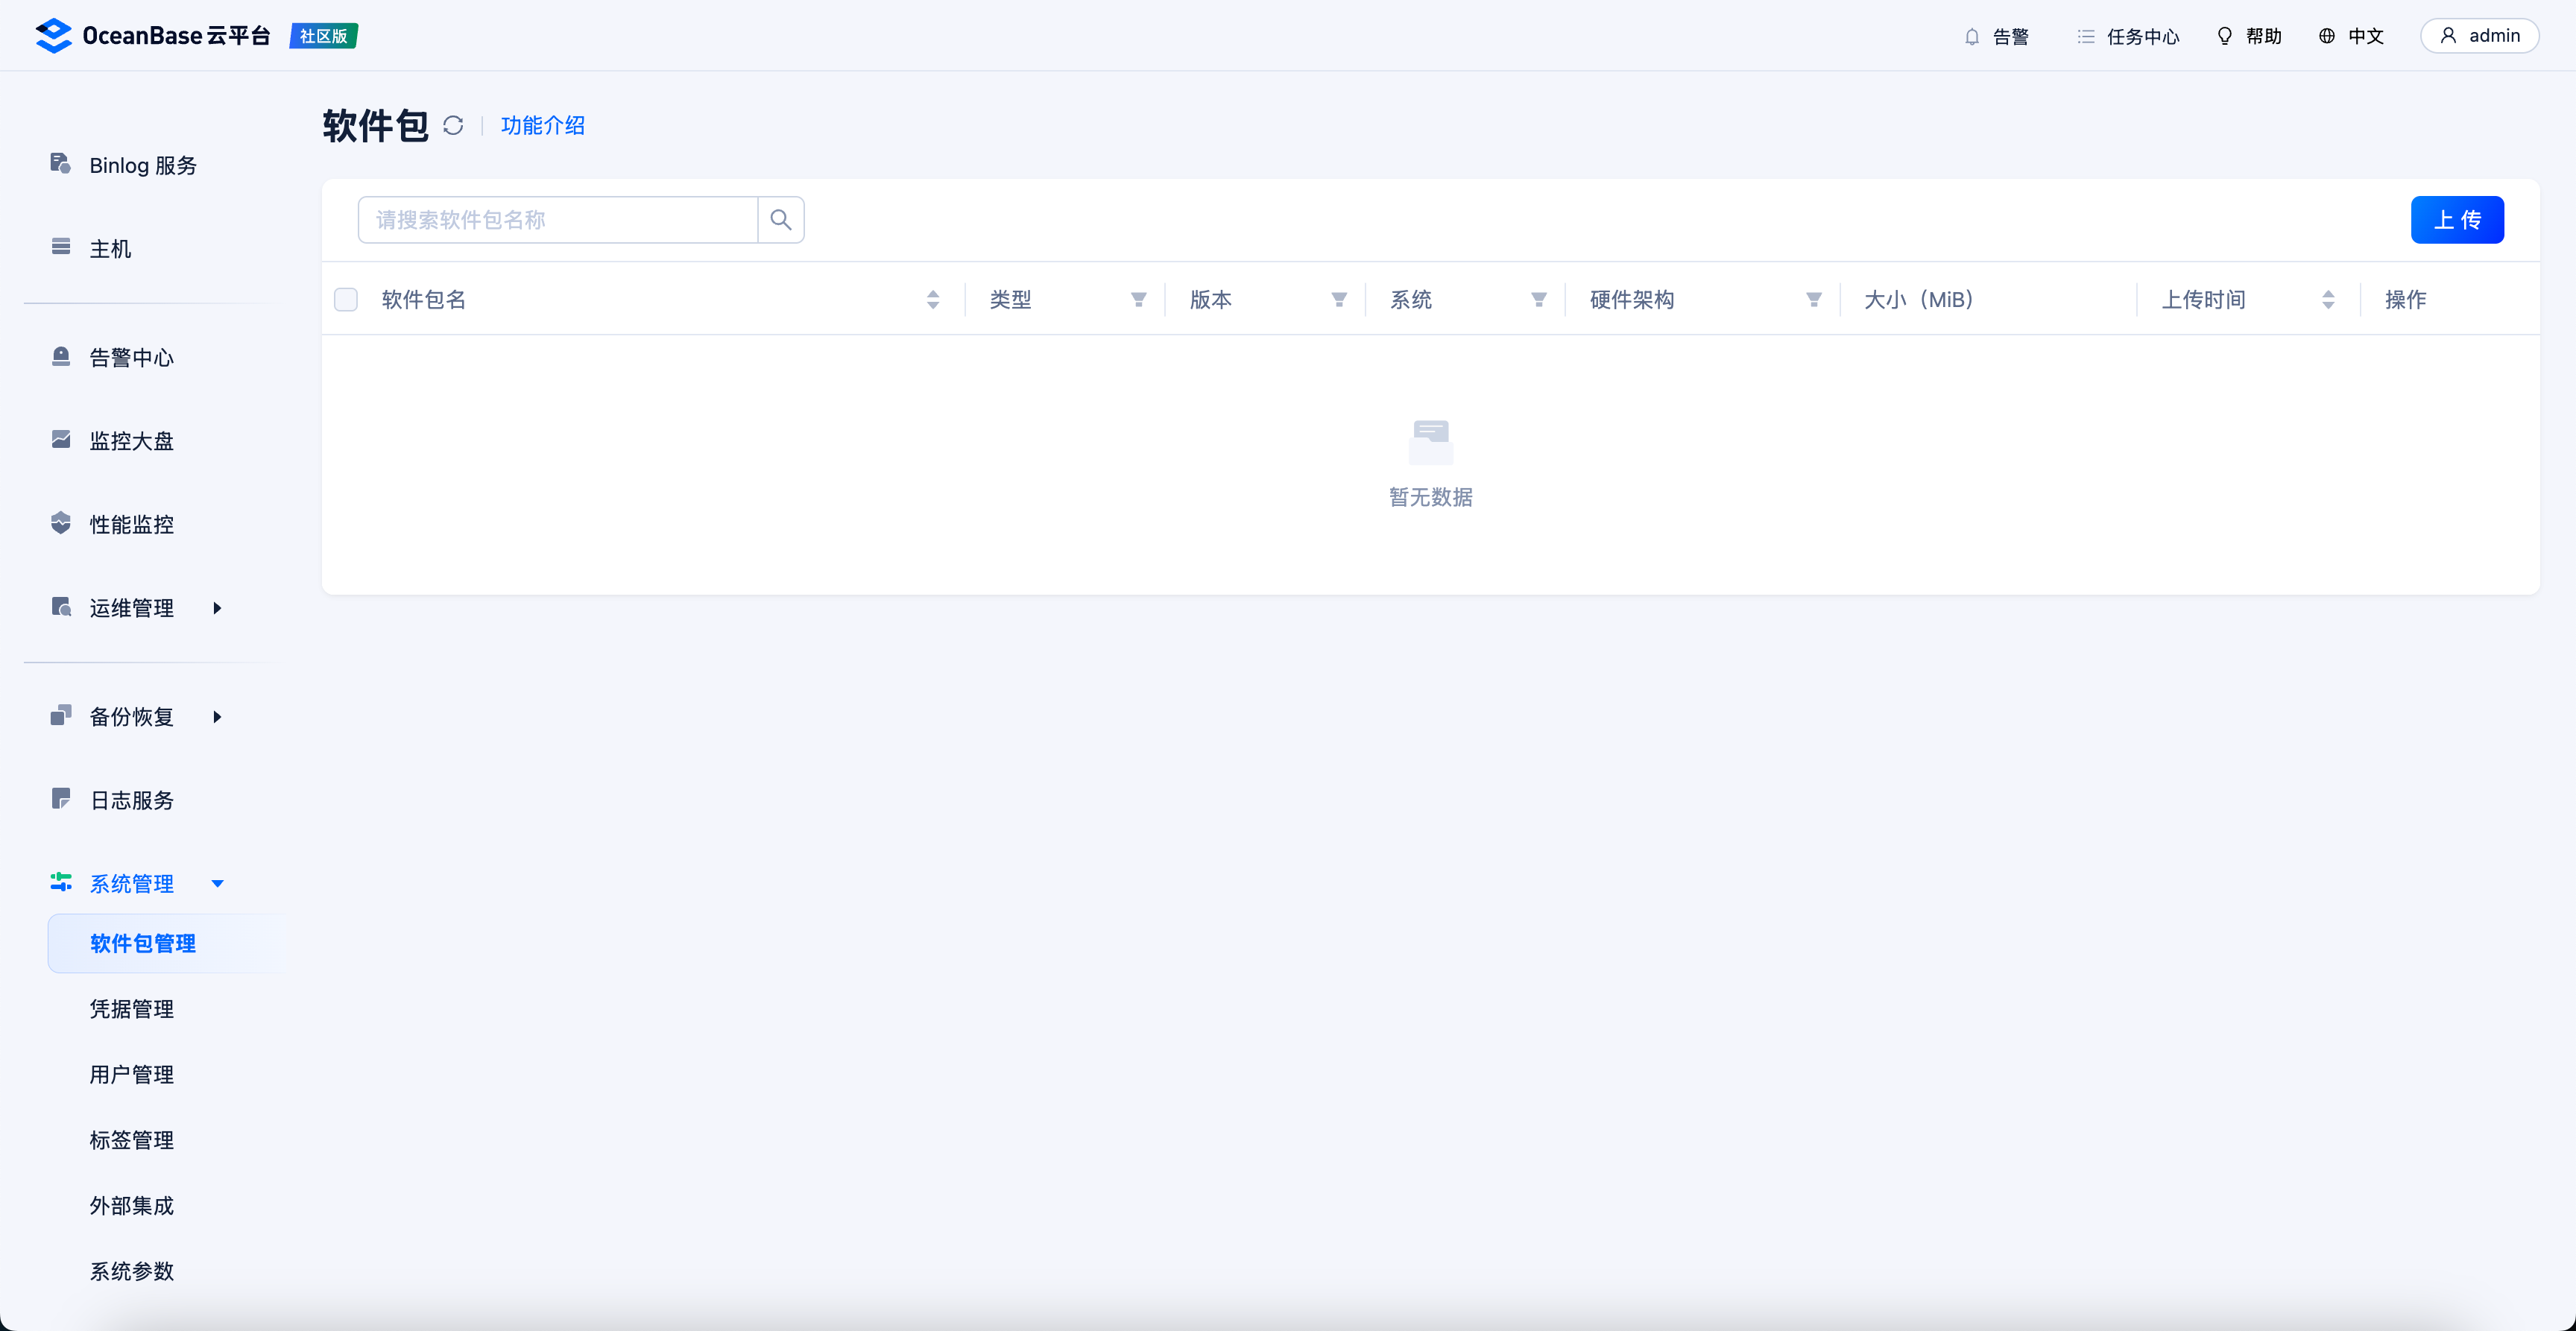Collapse the 系统管理 submenu arrow

(x=217, y=883)
